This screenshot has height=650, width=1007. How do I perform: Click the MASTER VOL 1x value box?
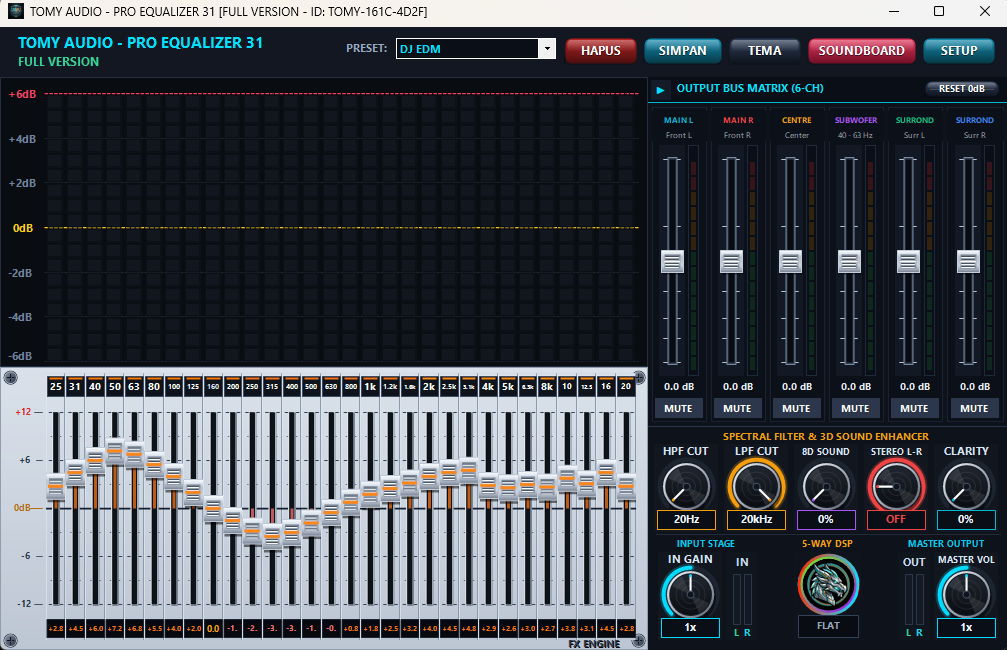(x=966, y=628)
